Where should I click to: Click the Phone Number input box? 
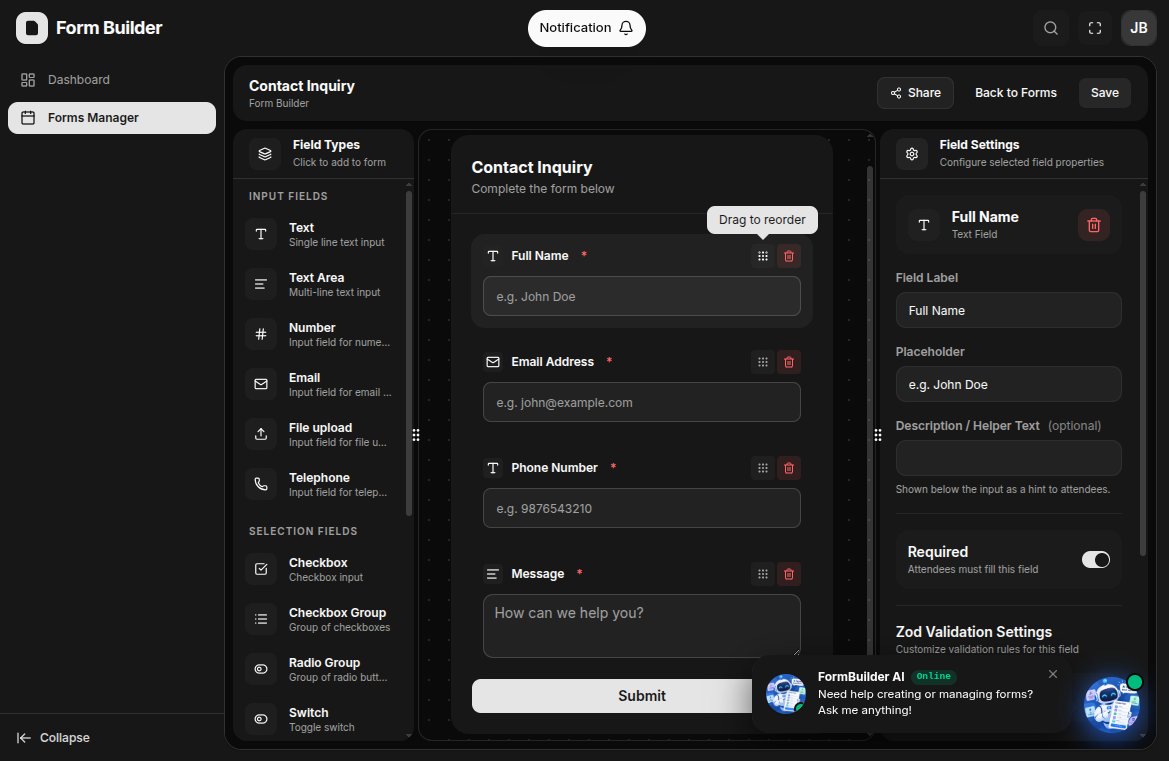[642, 508]
